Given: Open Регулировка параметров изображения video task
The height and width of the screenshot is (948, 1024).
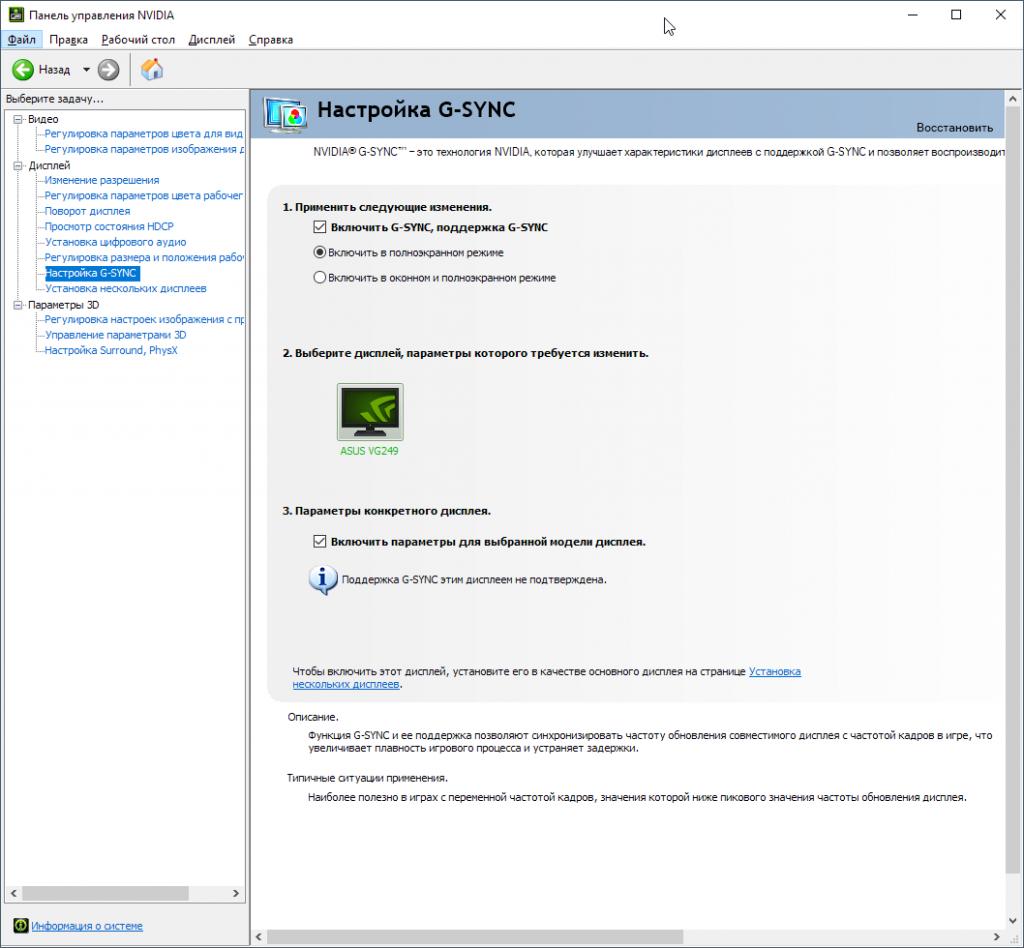Looking at the screenshot, I should (144, 150).
